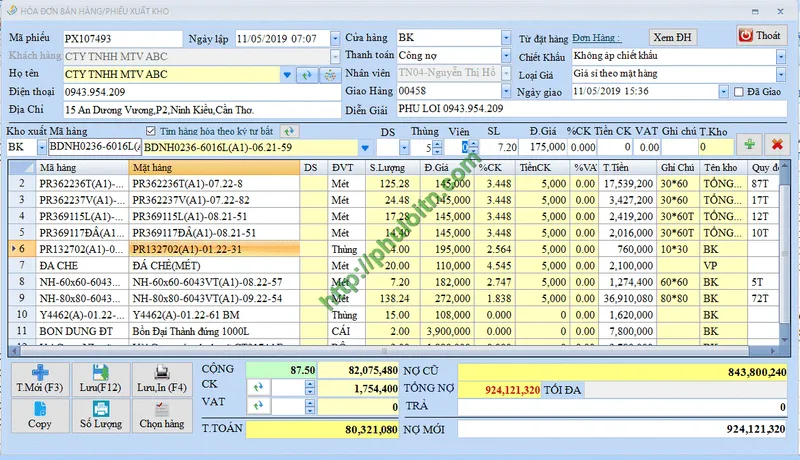Click the green plus add-item icon
800x460 pixels.
(749, 145)
